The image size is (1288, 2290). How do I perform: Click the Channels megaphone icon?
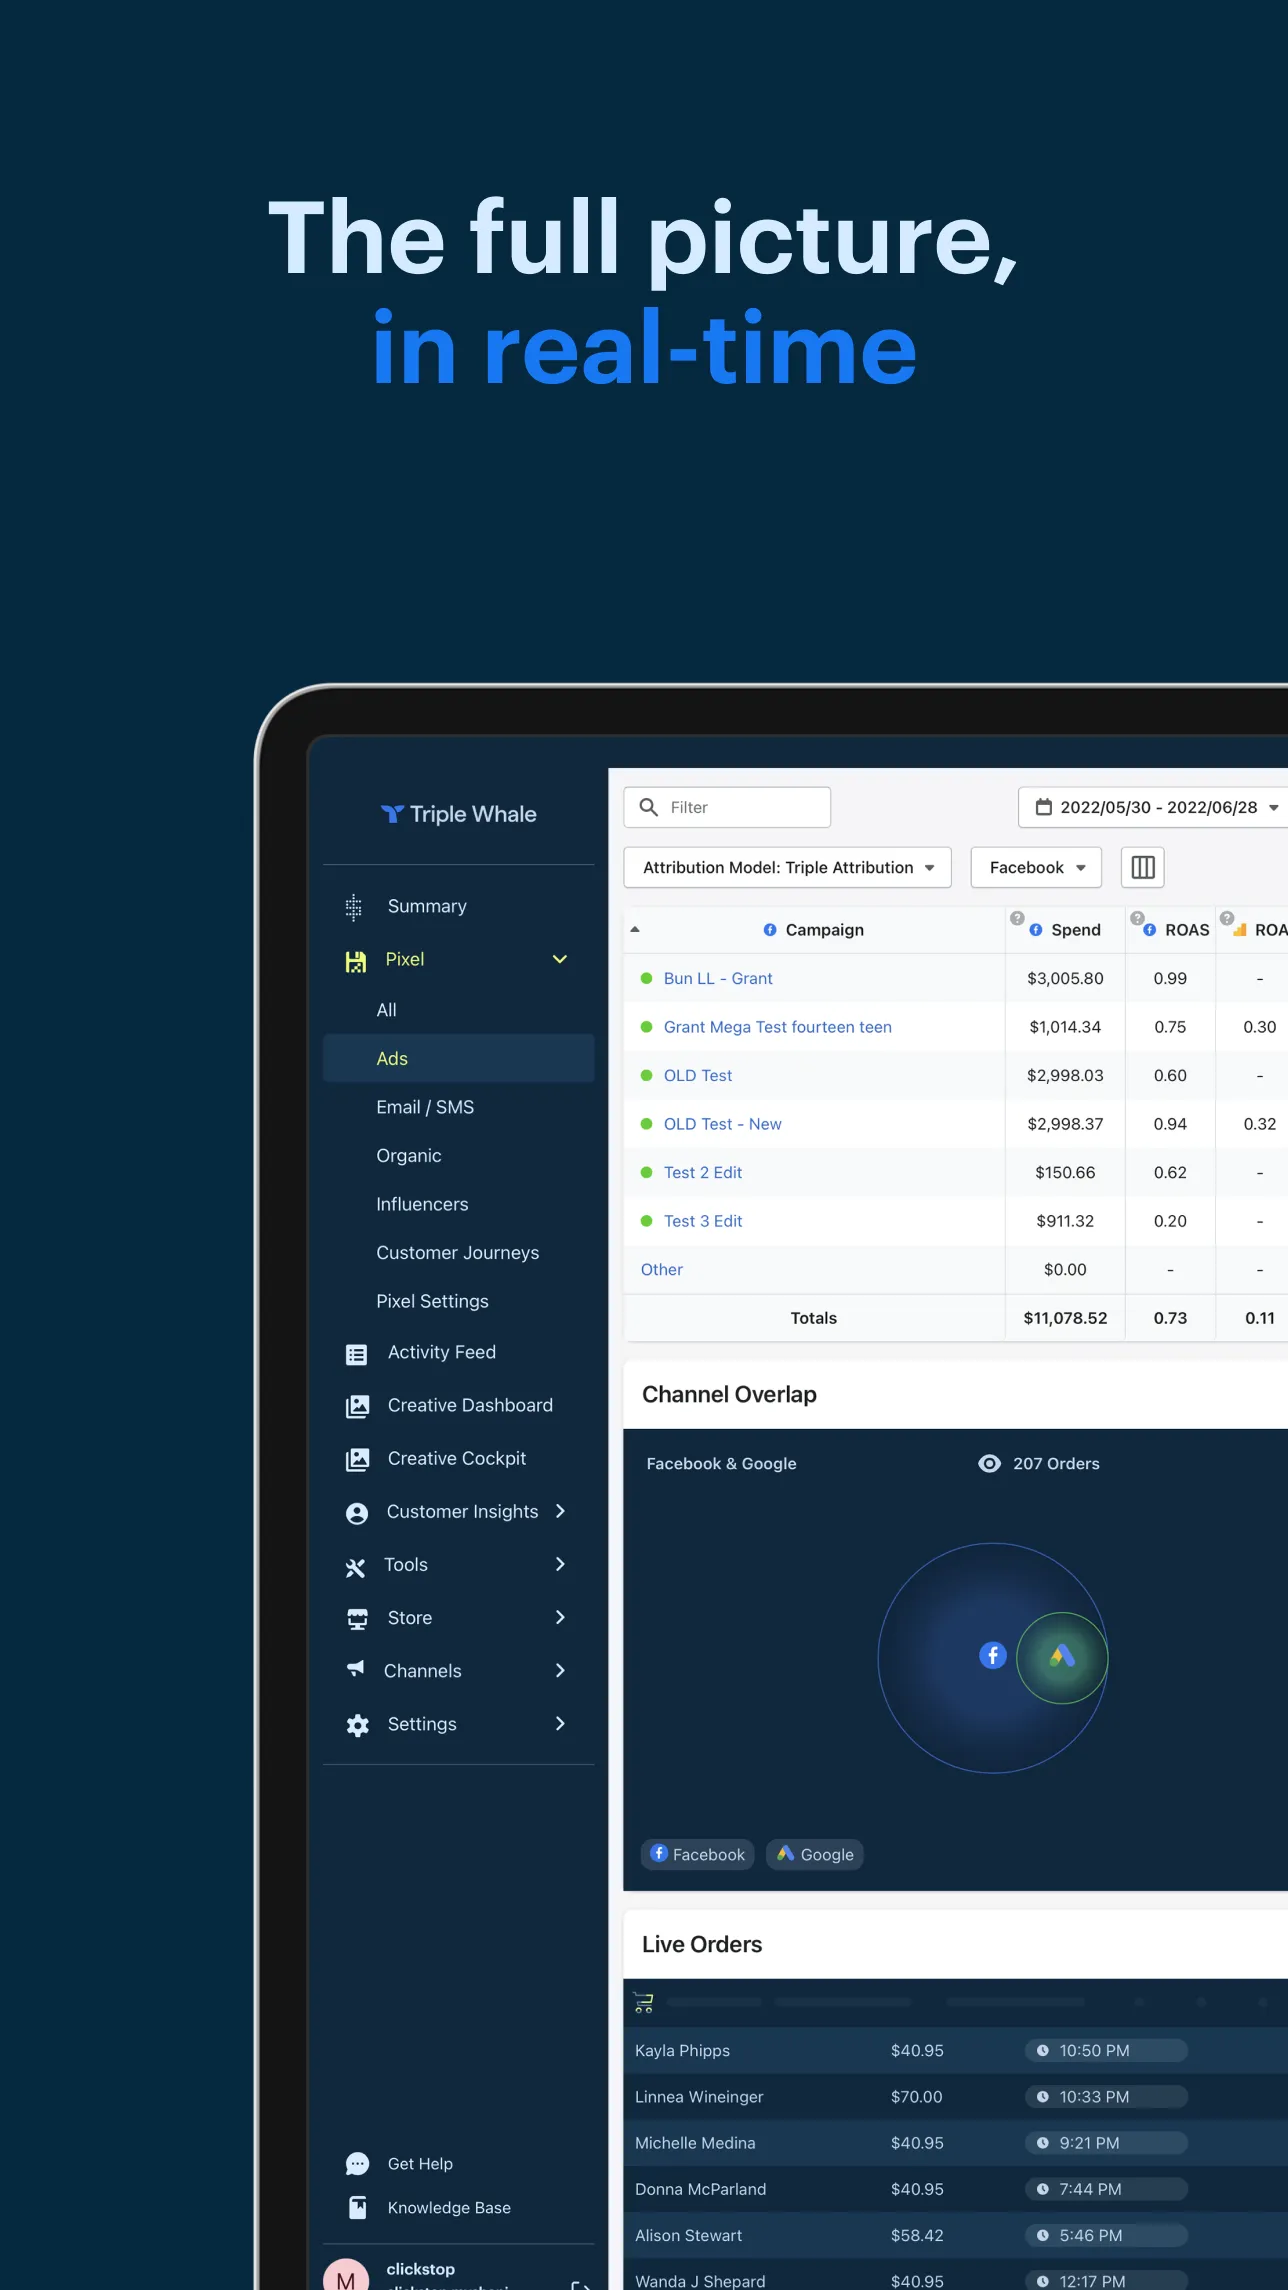pos(355,1668)
